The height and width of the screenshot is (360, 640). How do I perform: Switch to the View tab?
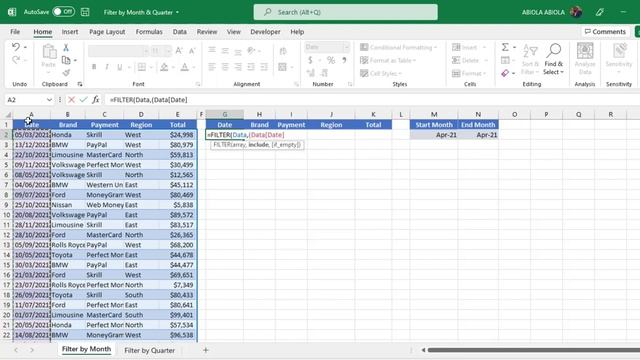tap(233, 31)
